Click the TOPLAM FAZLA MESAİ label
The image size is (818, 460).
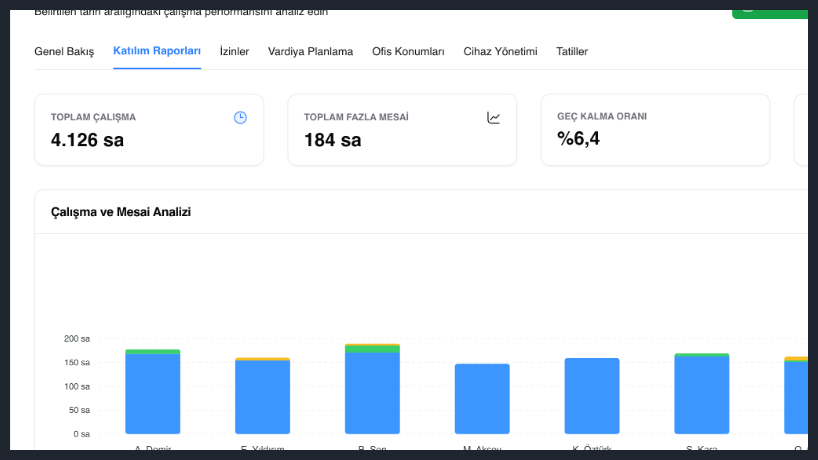[x=356, y=117]
